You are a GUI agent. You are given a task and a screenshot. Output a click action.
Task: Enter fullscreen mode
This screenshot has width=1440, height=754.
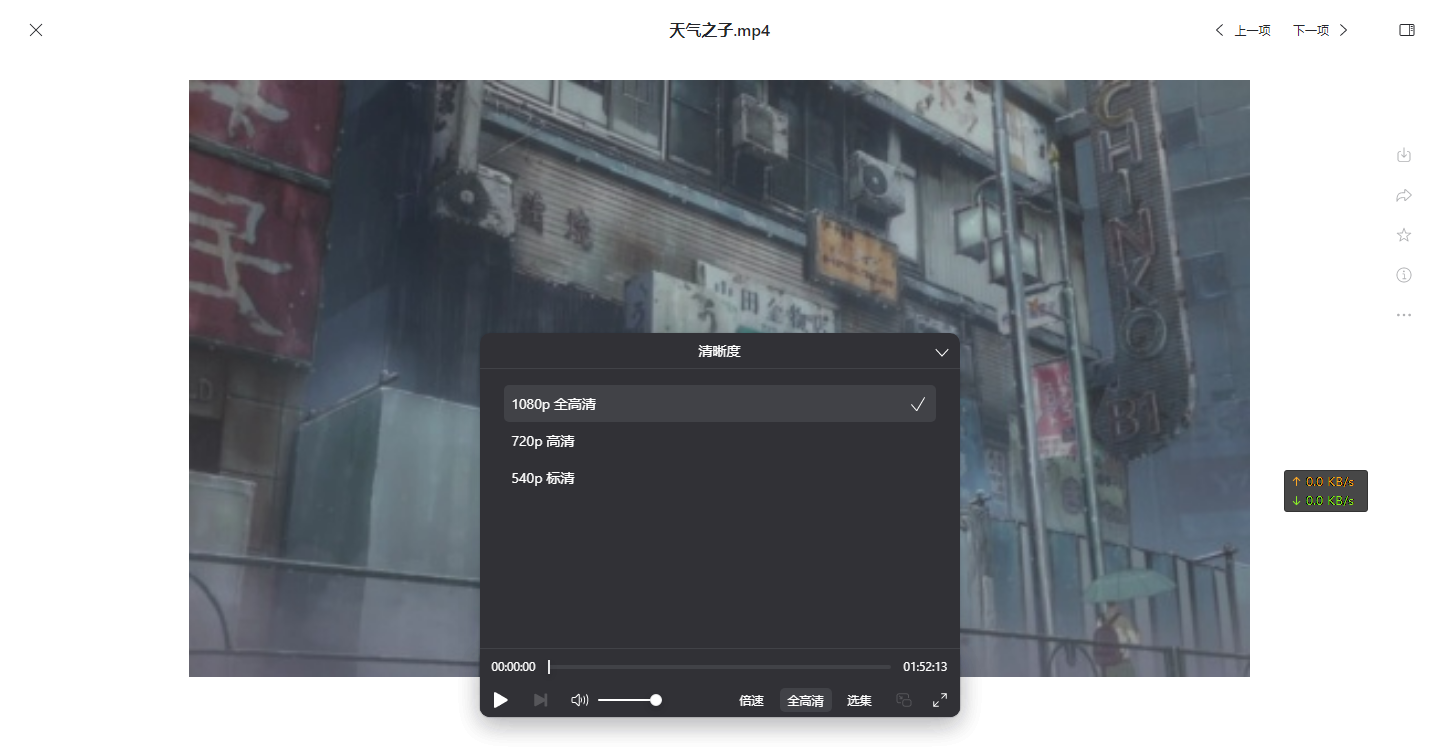coord(940,700)
